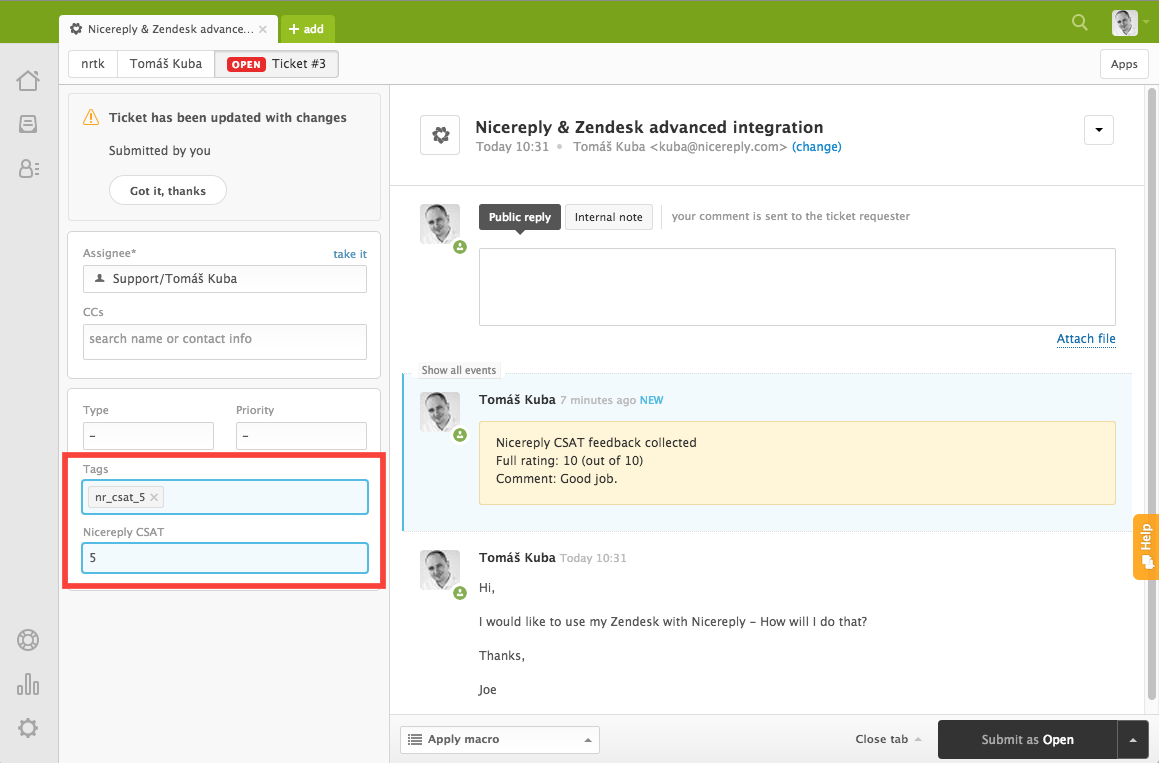Open the Home dashboard icon in sidebar
The width and height of the screenshot is (1159, 763).
[x=28, y=81]
